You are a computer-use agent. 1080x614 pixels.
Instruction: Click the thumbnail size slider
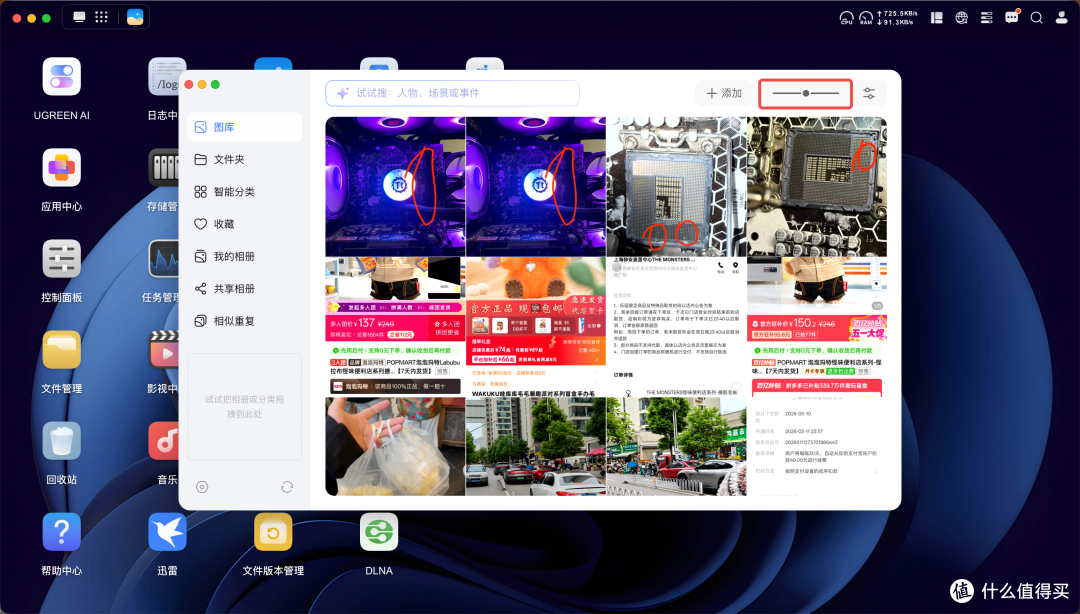[805, 93]
